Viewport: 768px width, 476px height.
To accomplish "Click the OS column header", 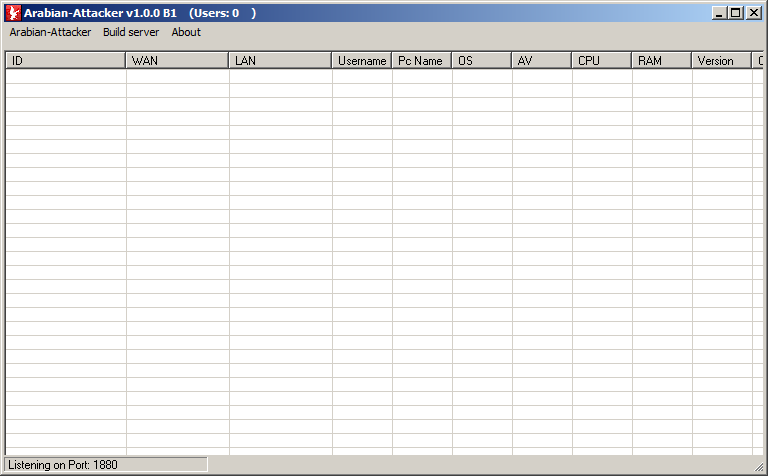I will pos(481,61).
